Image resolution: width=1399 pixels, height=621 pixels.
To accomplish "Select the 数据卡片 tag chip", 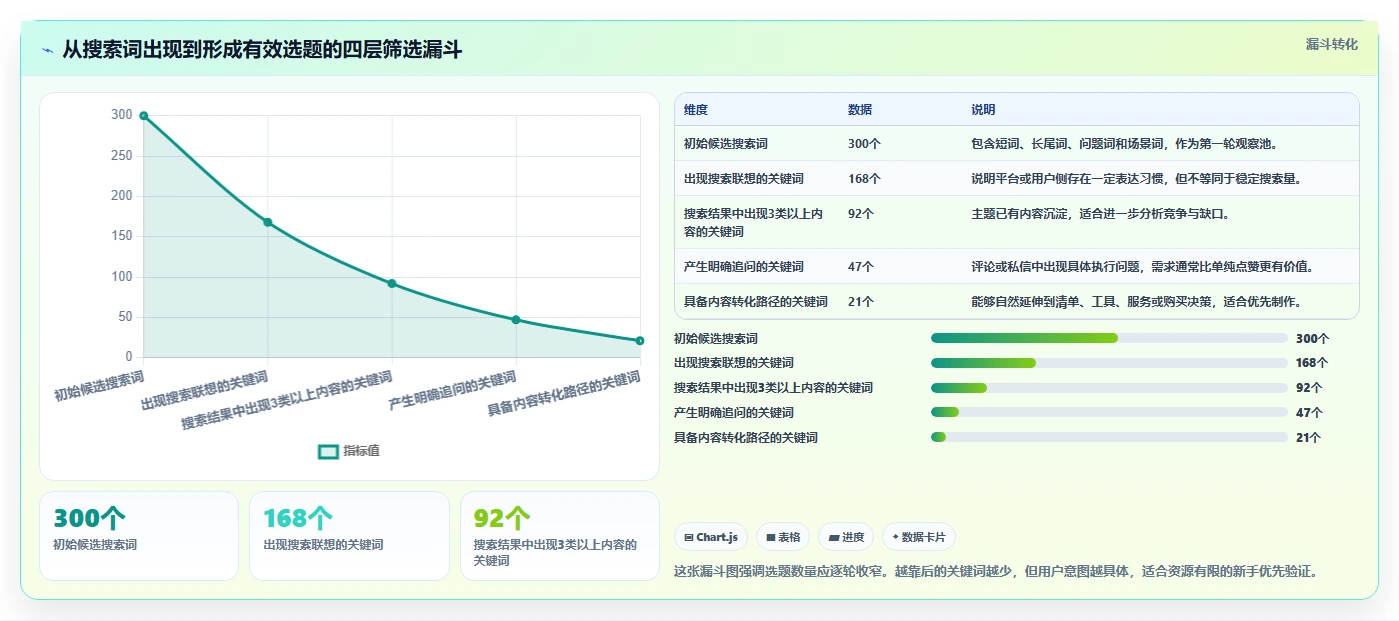I will click(x=919, y=537).
